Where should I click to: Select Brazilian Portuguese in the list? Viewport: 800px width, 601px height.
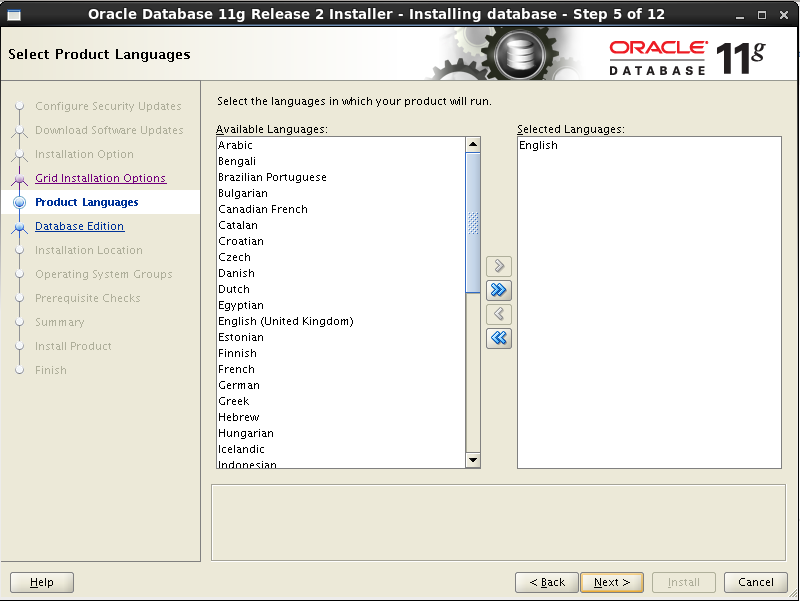(341, 177)
